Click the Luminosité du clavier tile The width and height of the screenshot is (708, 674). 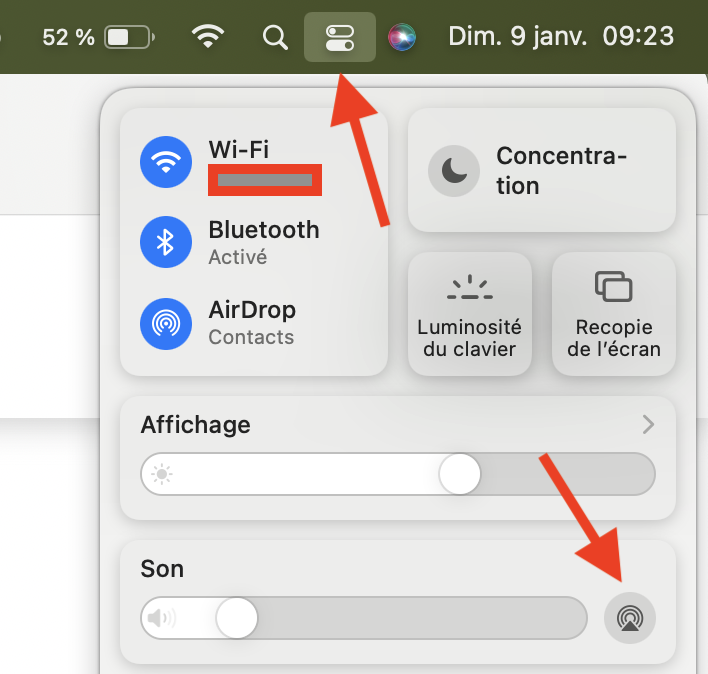[470, 314]
